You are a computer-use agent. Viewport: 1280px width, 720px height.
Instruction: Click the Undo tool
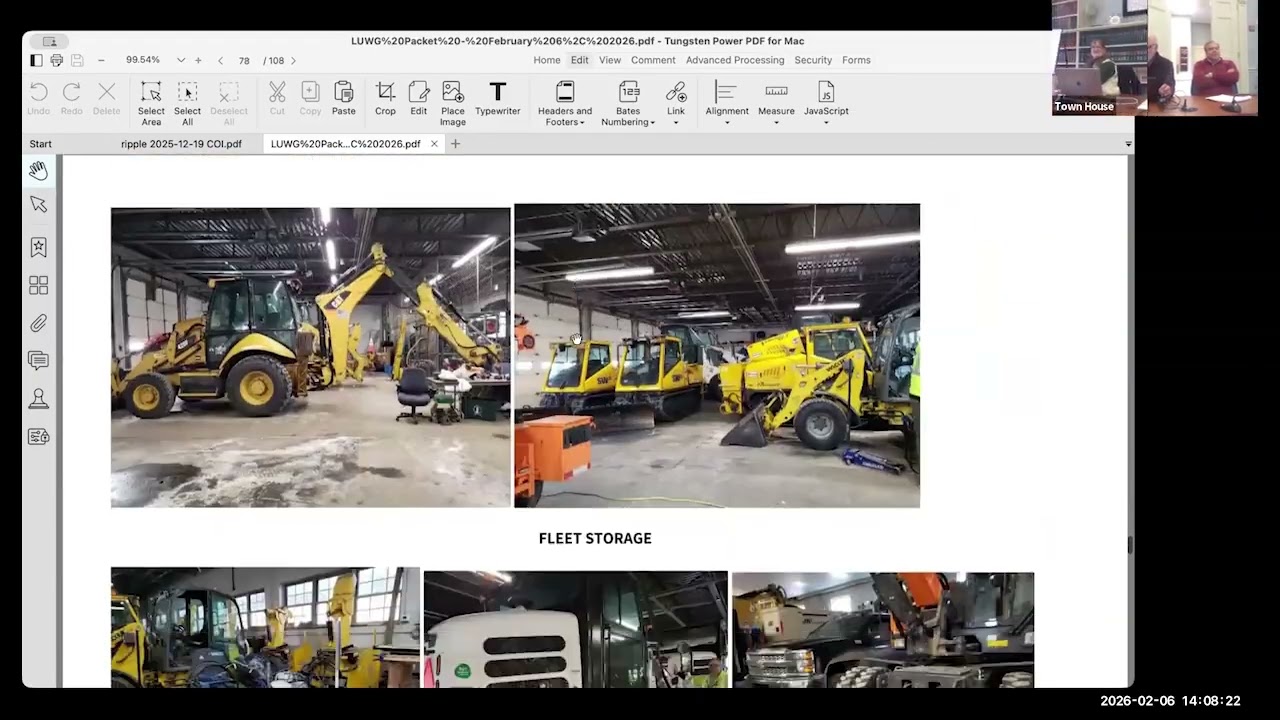pyautogui.click(x=38, y=100)
